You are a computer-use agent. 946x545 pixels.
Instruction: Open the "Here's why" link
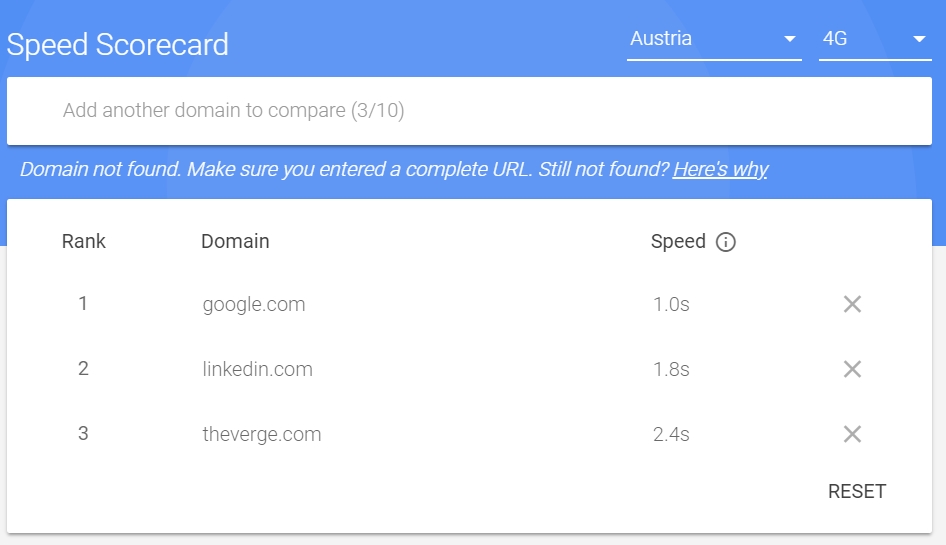click(720, 169)
